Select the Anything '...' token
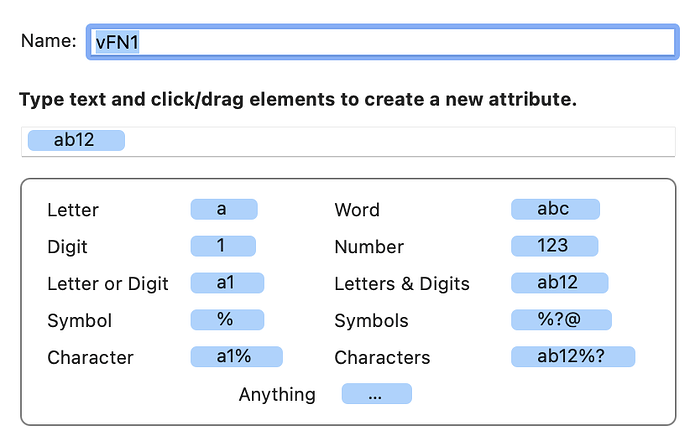 (376, 394)
